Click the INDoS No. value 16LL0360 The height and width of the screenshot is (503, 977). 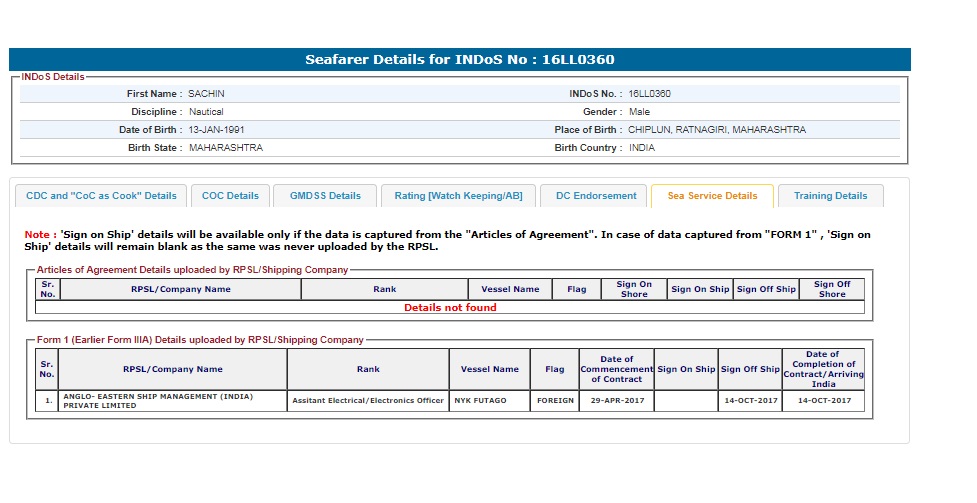tap(649, 94)
